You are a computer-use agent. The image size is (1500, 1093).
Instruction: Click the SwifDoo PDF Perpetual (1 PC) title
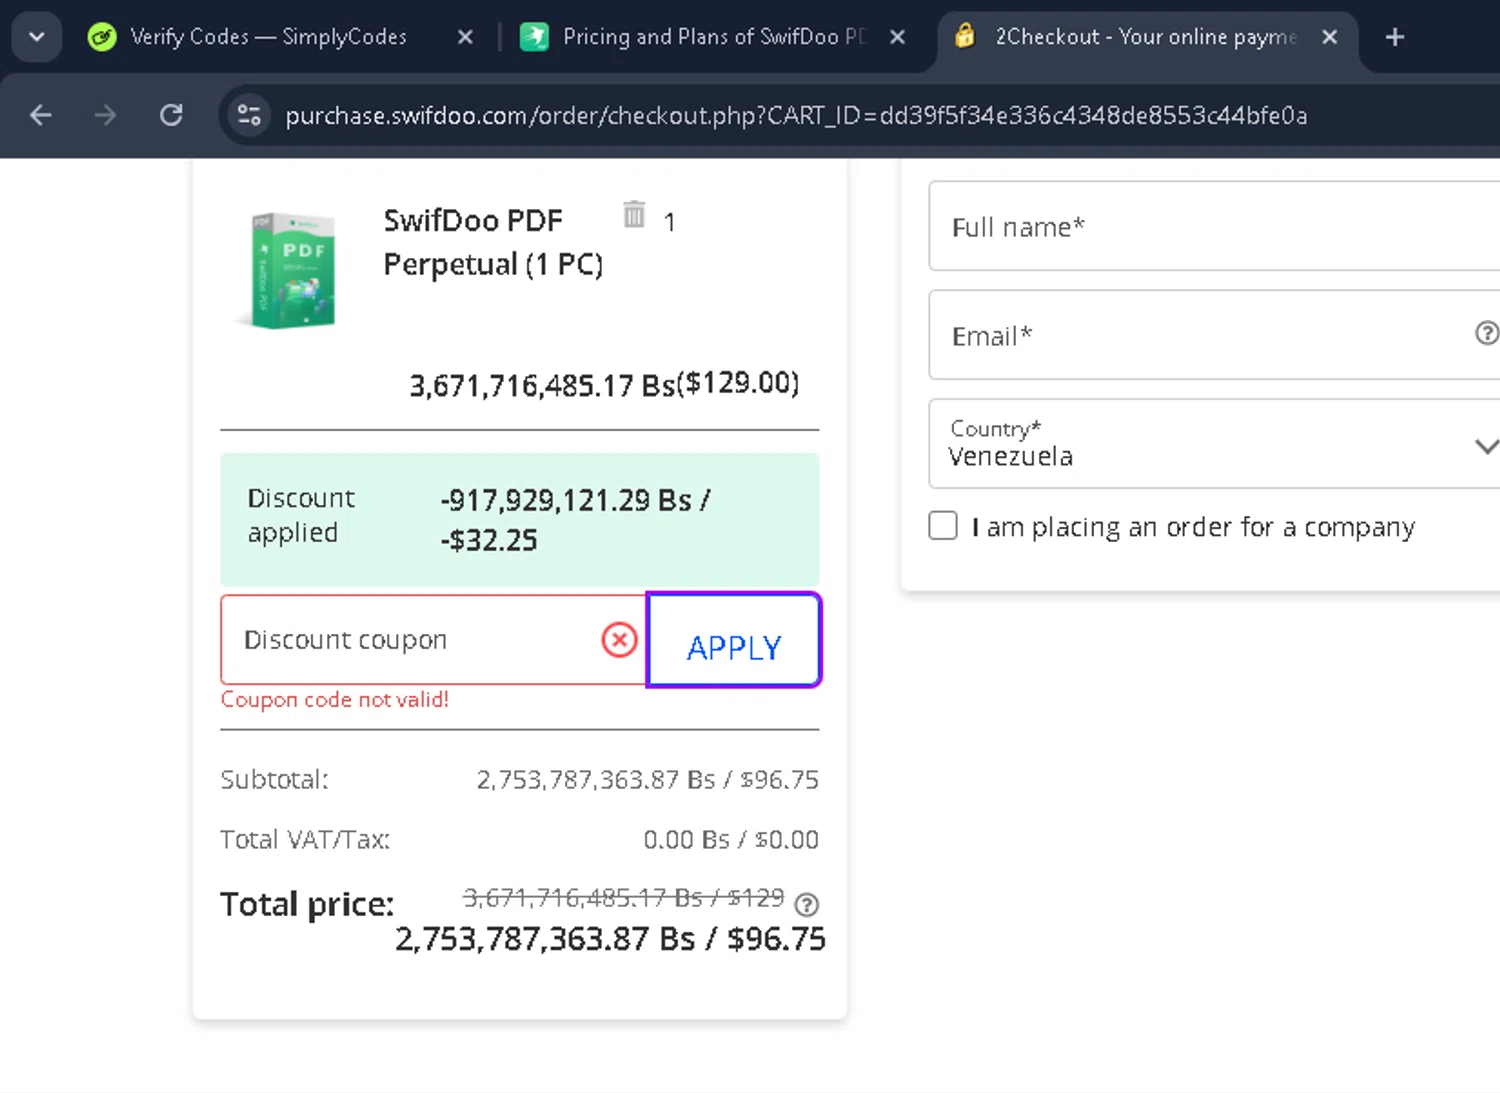pos(493,242)
